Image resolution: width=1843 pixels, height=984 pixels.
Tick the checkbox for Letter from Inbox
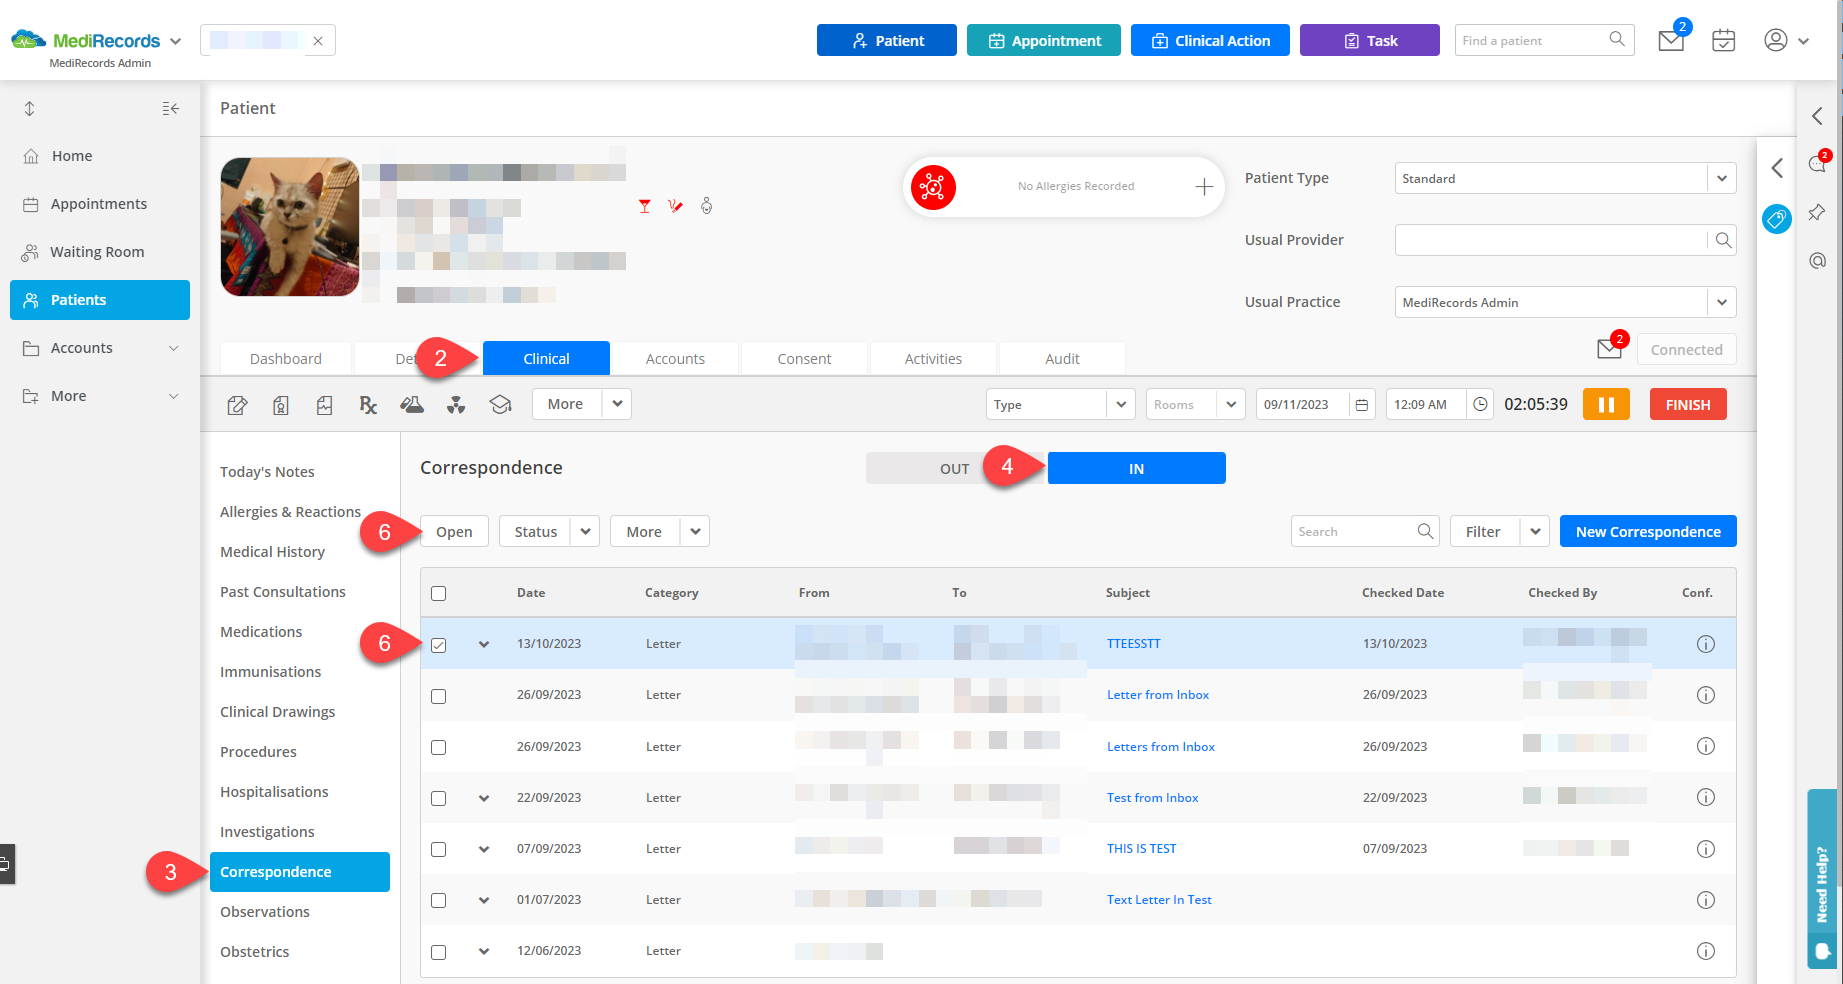click(439, 696)
